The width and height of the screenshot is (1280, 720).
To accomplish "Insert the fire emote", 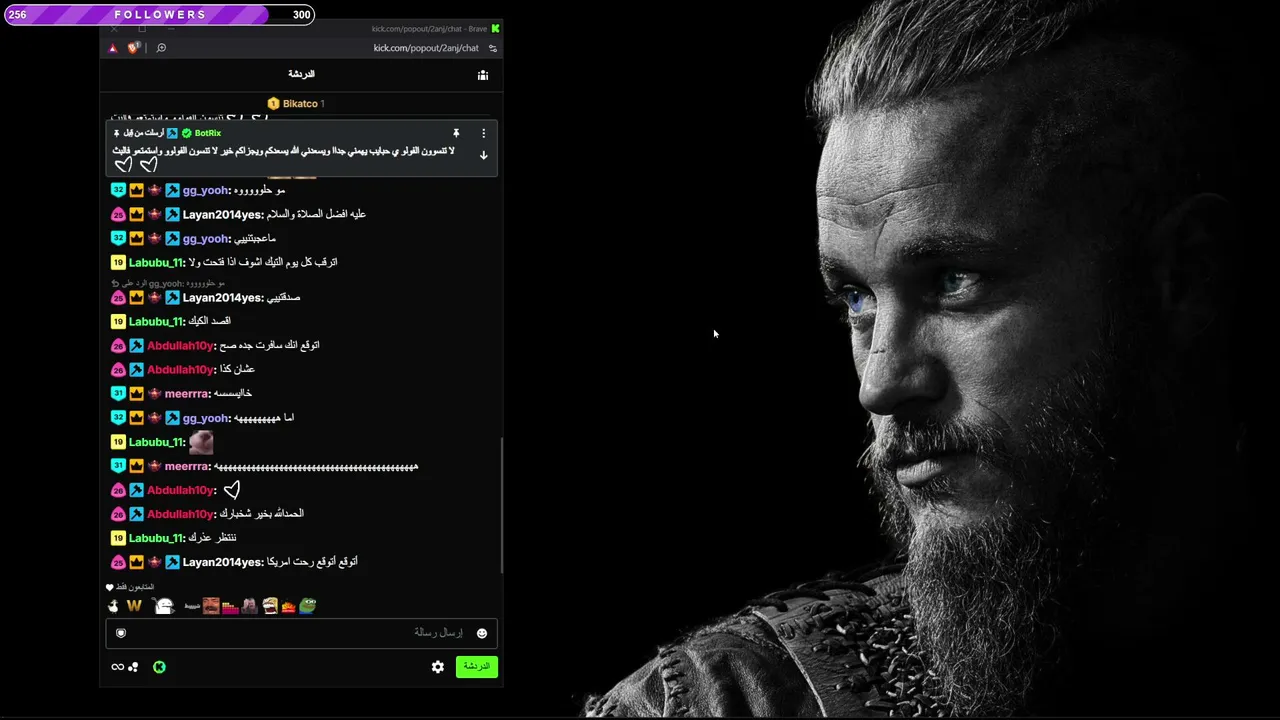I will coord(288,606).
